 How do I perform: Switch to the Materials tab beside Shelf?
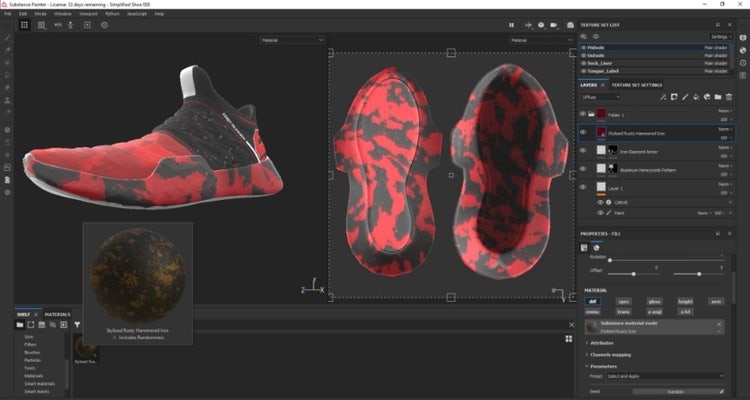tap(57, 314)
